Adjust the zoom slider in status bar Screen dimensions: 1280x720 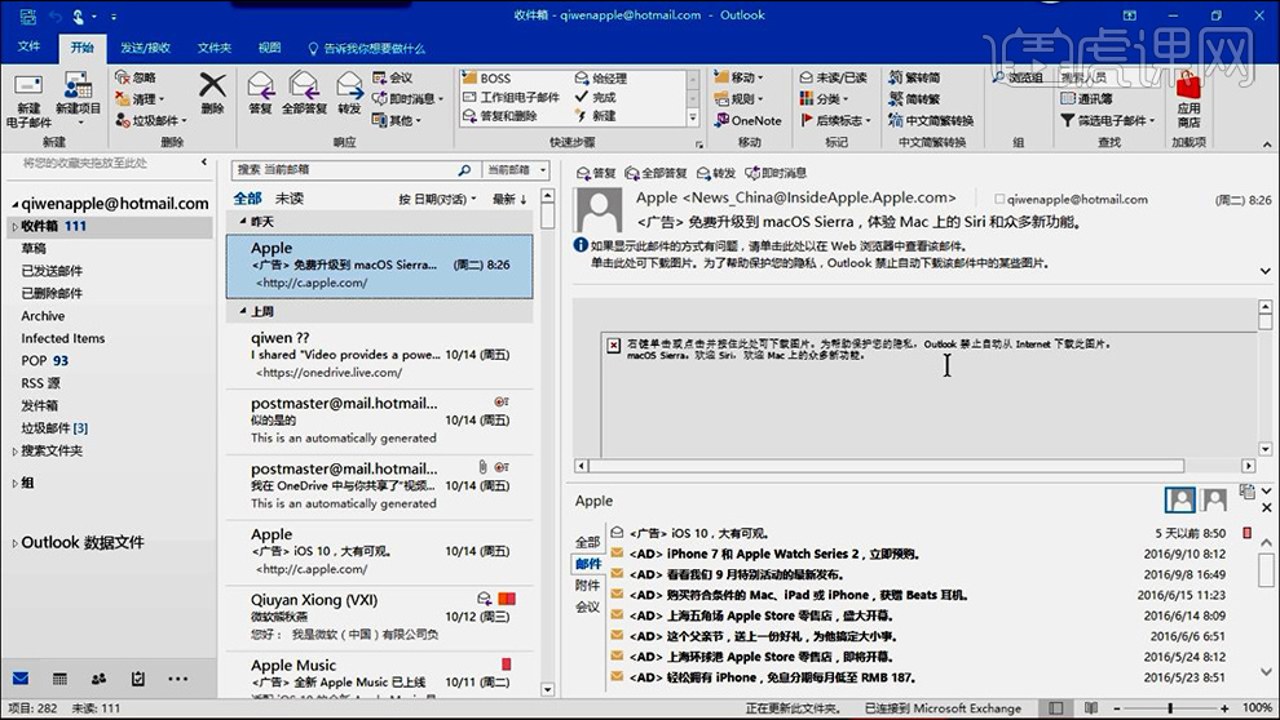(1170, 708)
